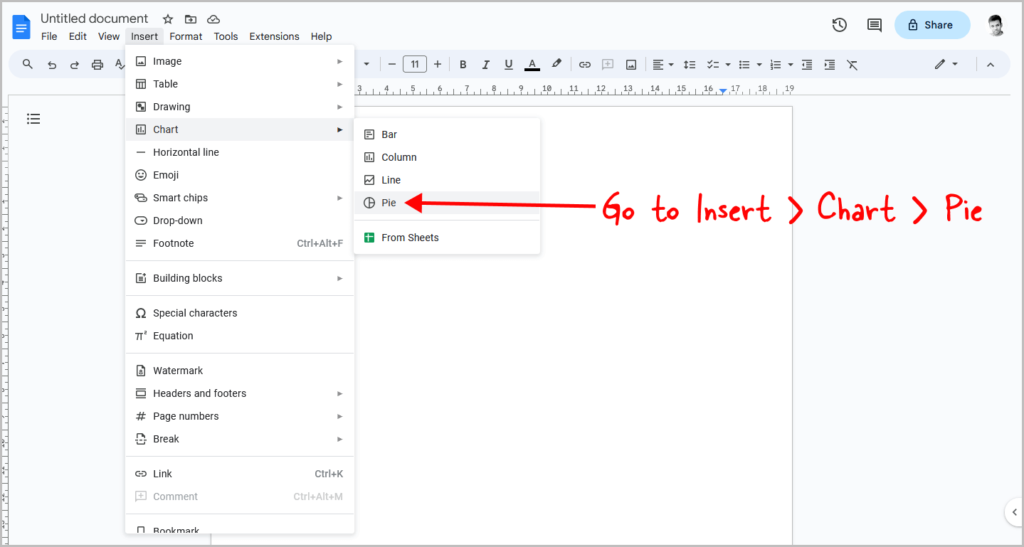Open numbered list options arrow
Screen dimensions: 1024x547
coord(790,65)
